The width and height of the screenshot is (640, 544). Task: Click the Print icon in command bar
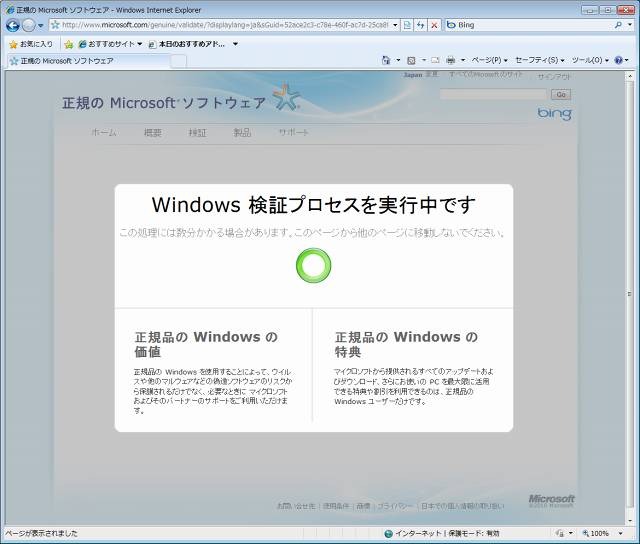point(450,60)
